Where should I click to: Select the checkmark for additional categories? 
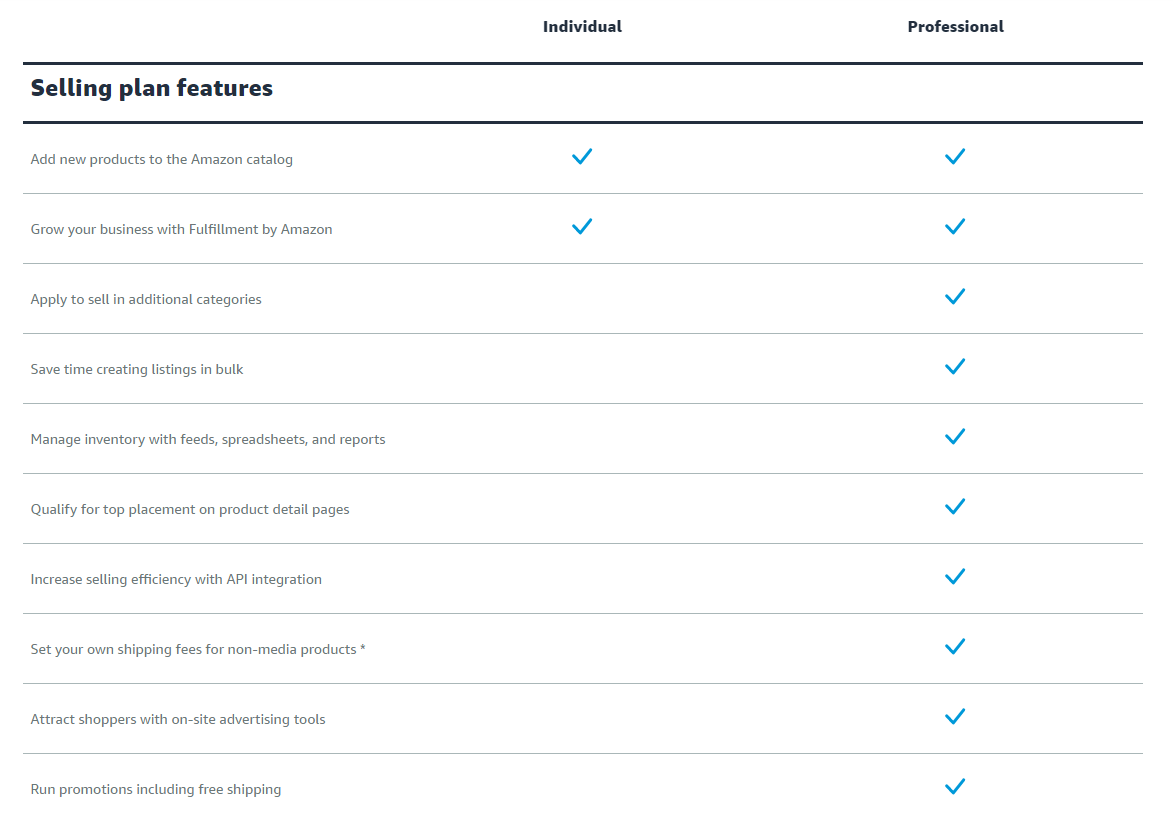pyautogui.click(x=955, y=296)
